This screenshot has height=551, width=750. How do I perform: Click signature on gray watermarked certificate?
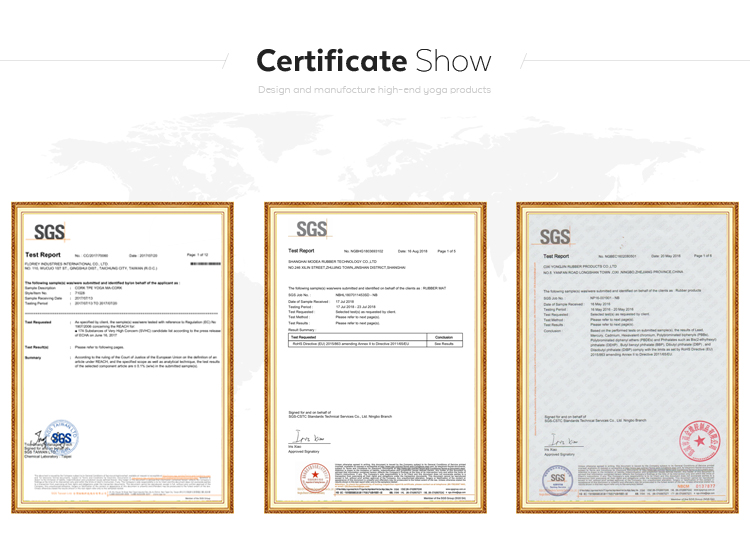point(564,440)
